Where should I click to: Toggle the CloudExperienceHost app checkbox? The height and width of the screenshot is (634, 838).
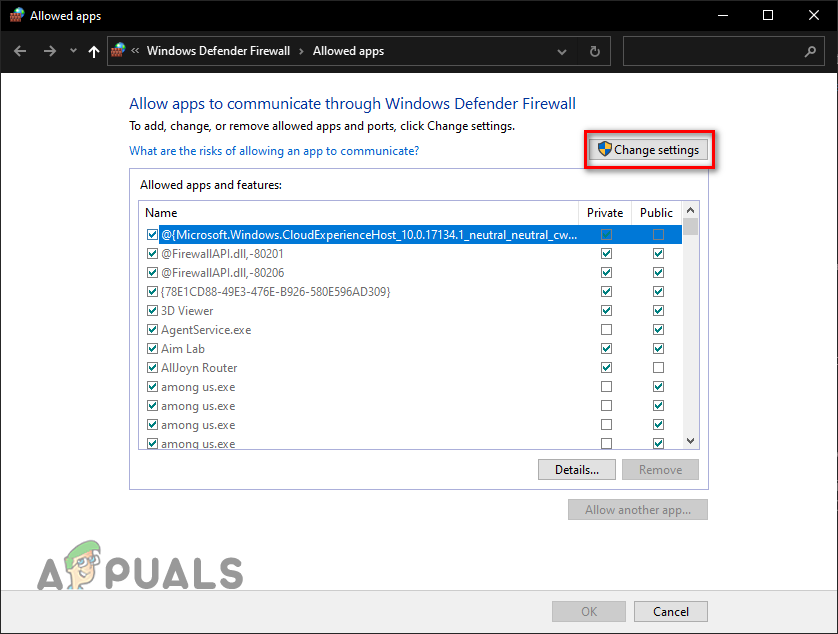click(152, 235)
